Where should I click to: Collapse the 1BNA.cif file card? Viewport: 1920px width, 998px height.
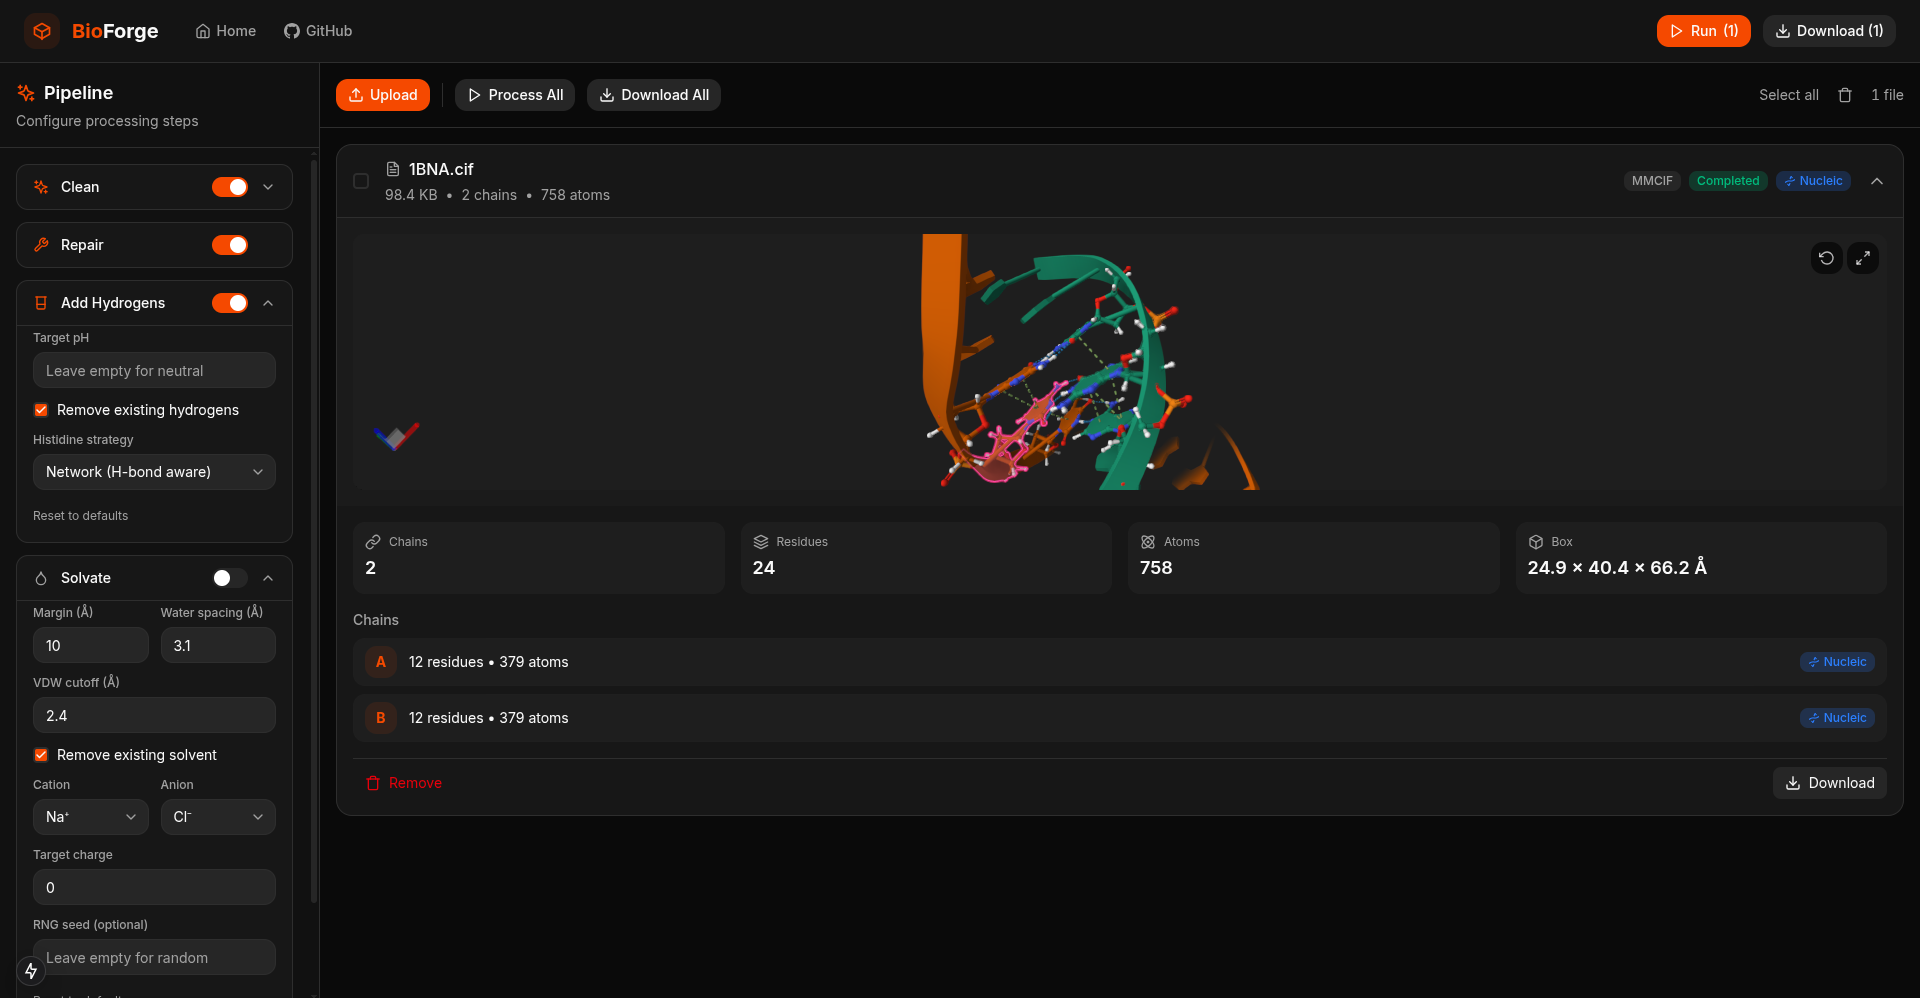pos(1877,181)
